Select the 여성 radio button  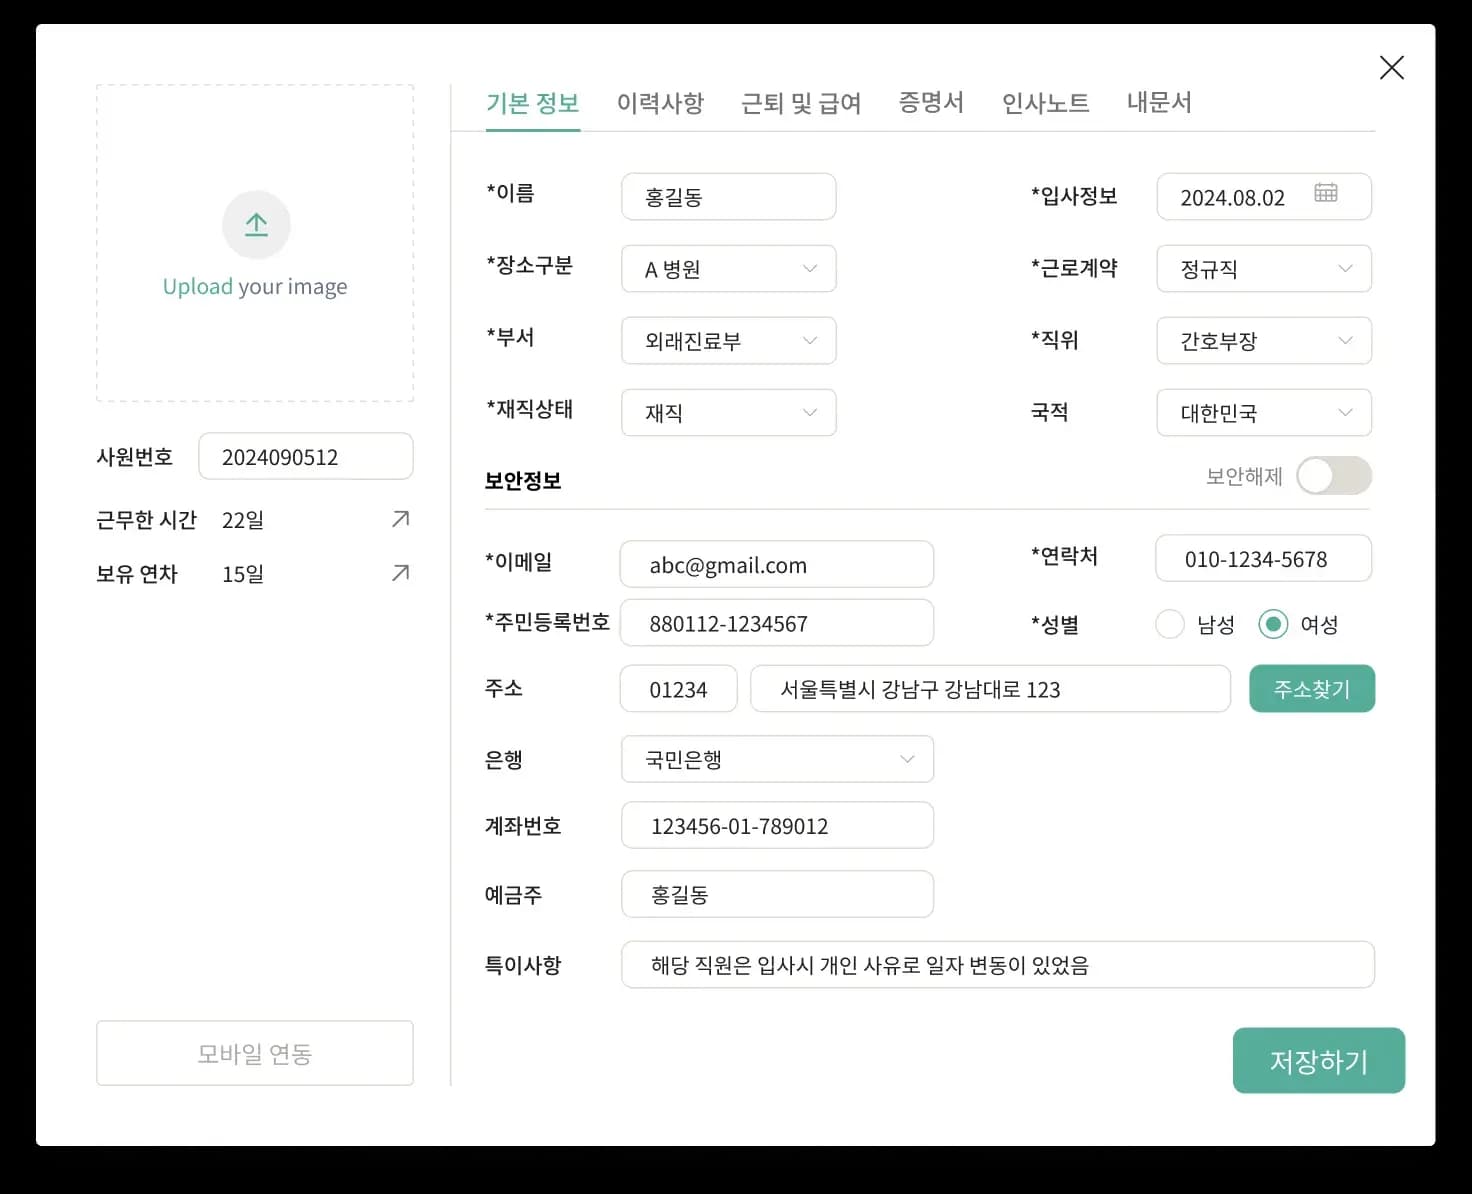(1273, 625)
